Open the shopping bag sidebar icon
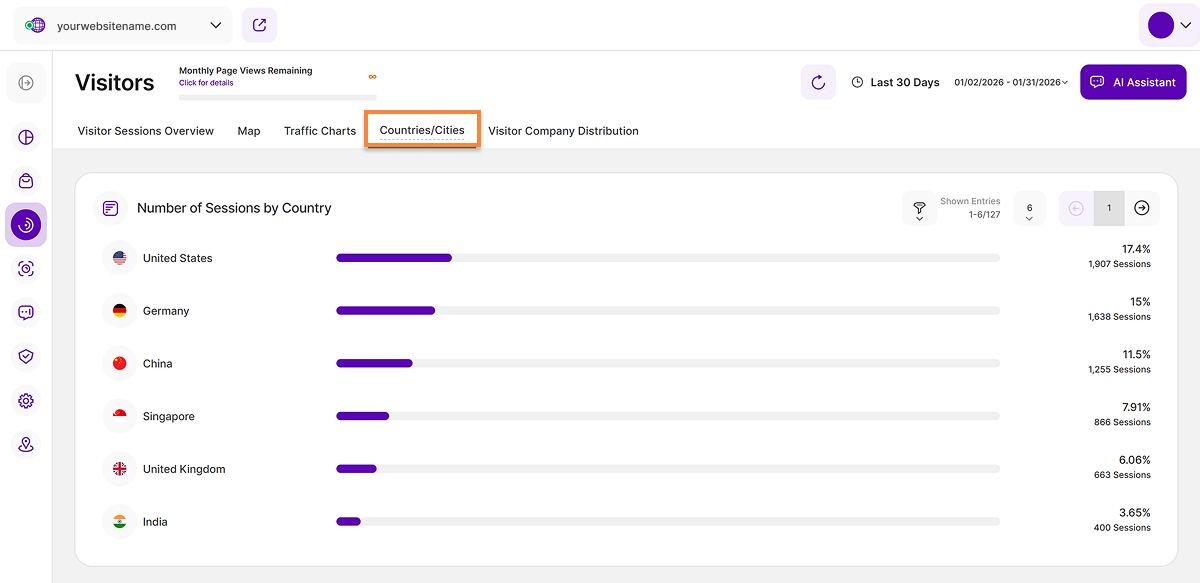 [x=26, y=181]
